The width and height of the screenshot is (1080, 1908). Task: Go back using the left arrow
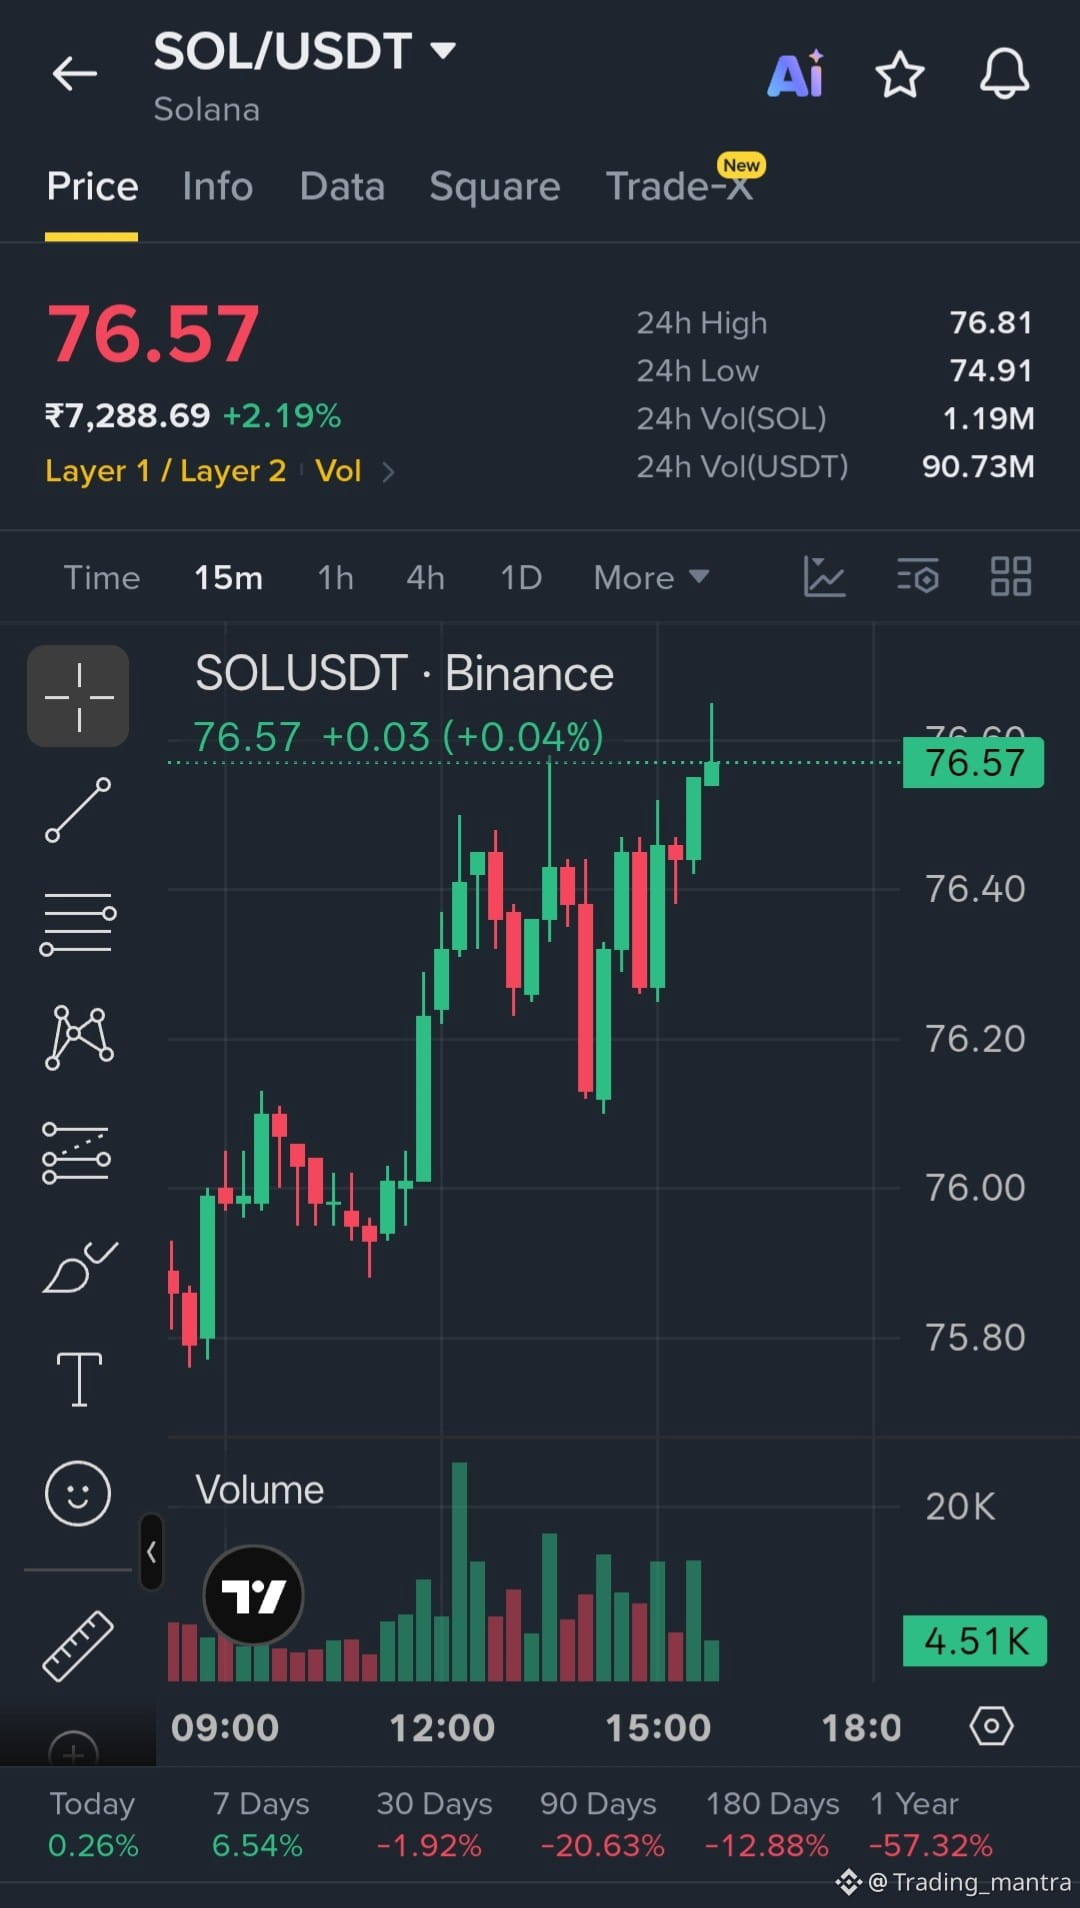pyautogui.click(x=75, y=74)
